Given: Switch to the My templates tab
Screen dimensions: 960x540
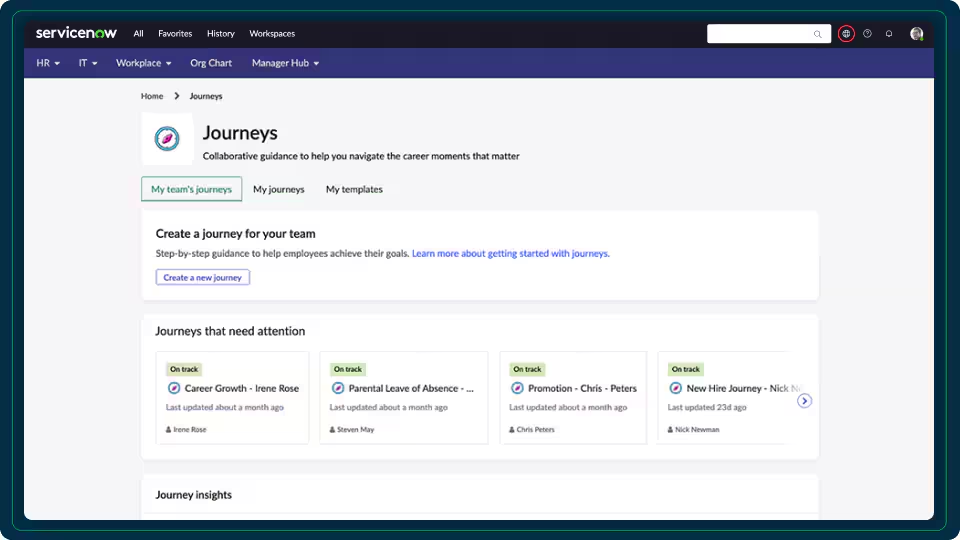Looking at the screenshot, I should pos(354,189).
